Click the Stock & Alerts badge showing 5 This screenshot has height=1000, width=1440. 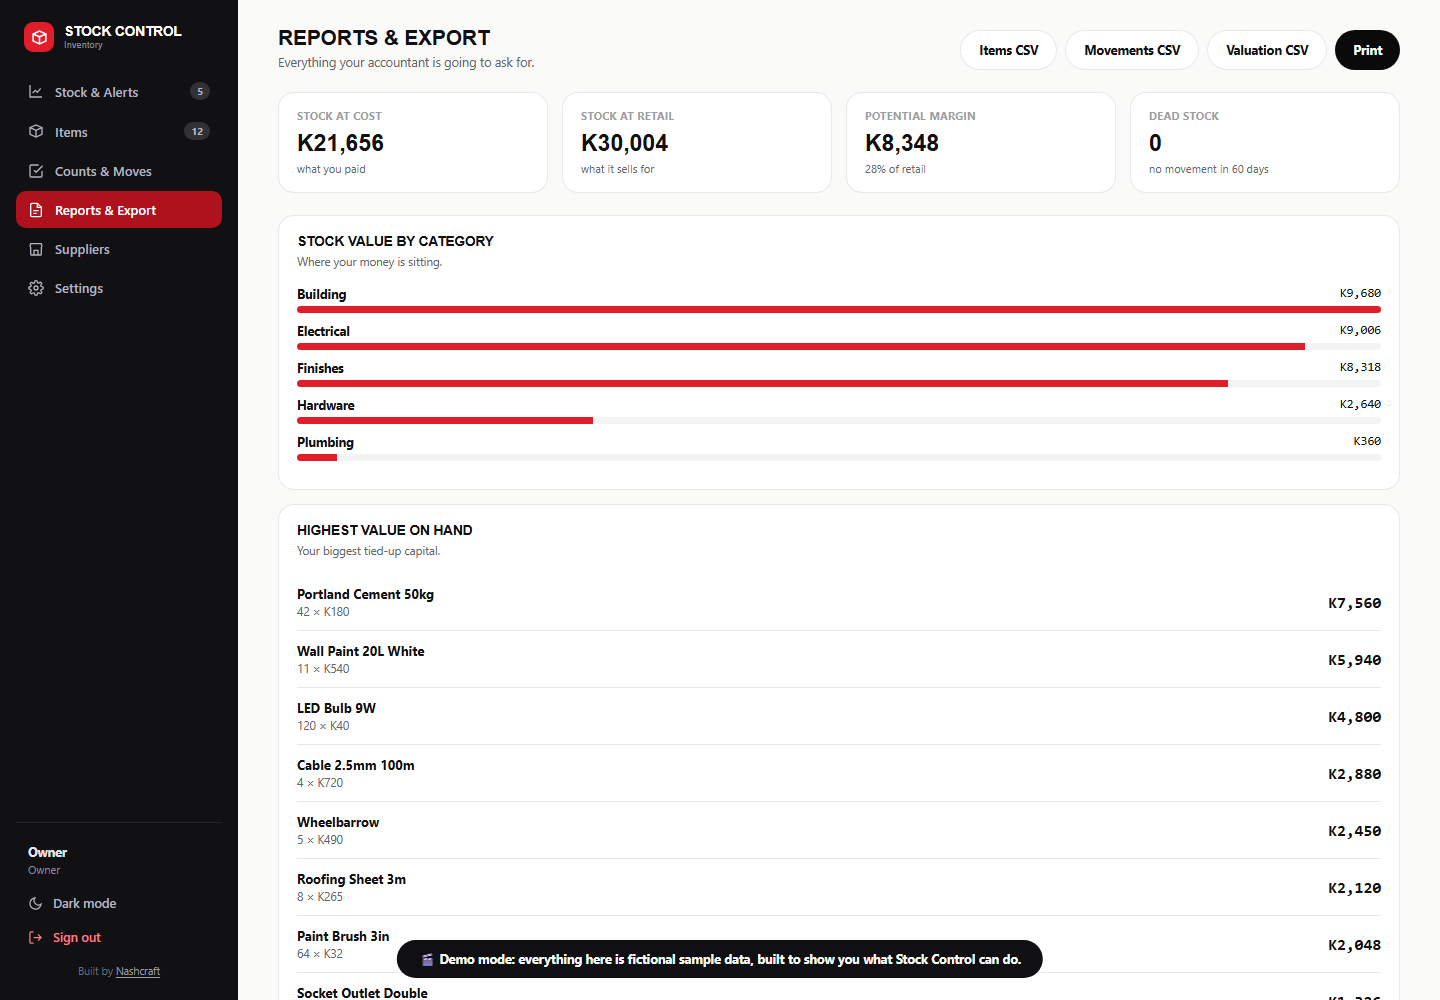[x=200, y=91]
